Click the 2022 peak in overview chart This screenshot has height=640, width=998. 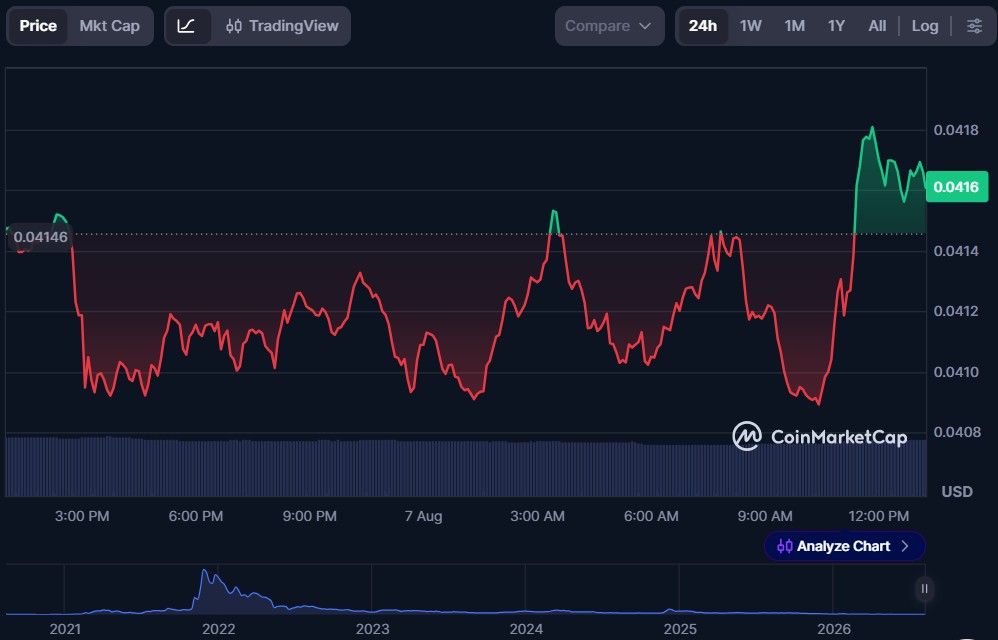pos(205,572)
